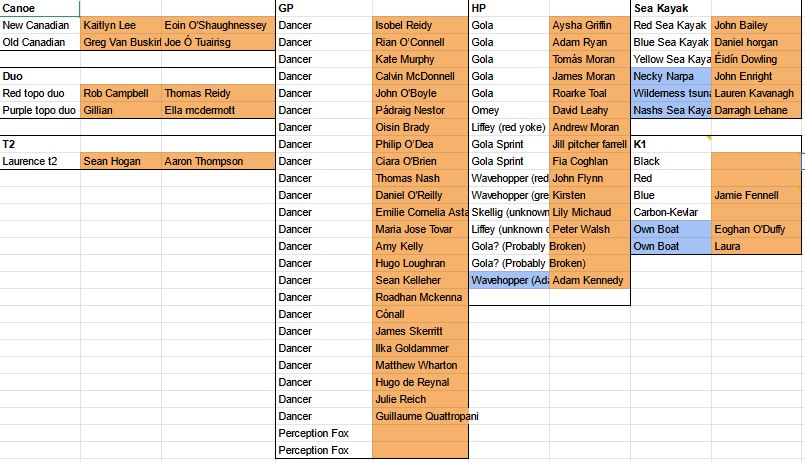This screenshot has height=462, width=805.
Task: Select the Adam Kennedy cell
Action: click(x=589, y=280)
